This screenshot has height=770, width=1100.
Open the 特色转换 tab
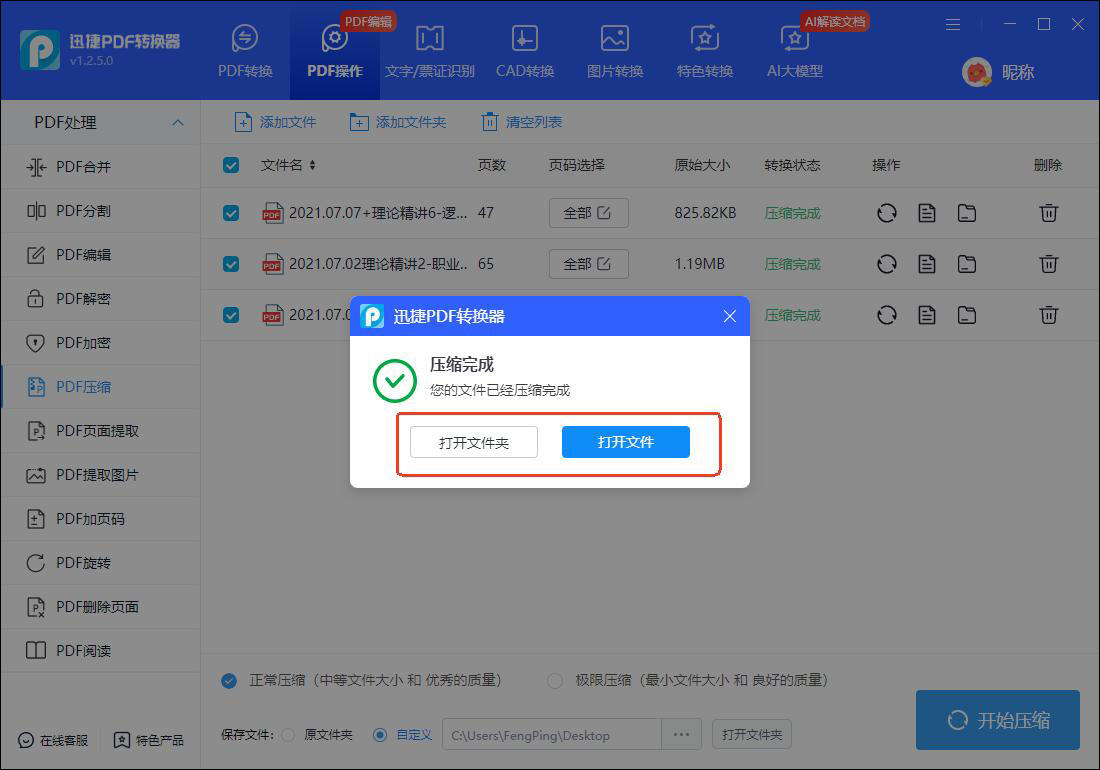click(705, 51)
